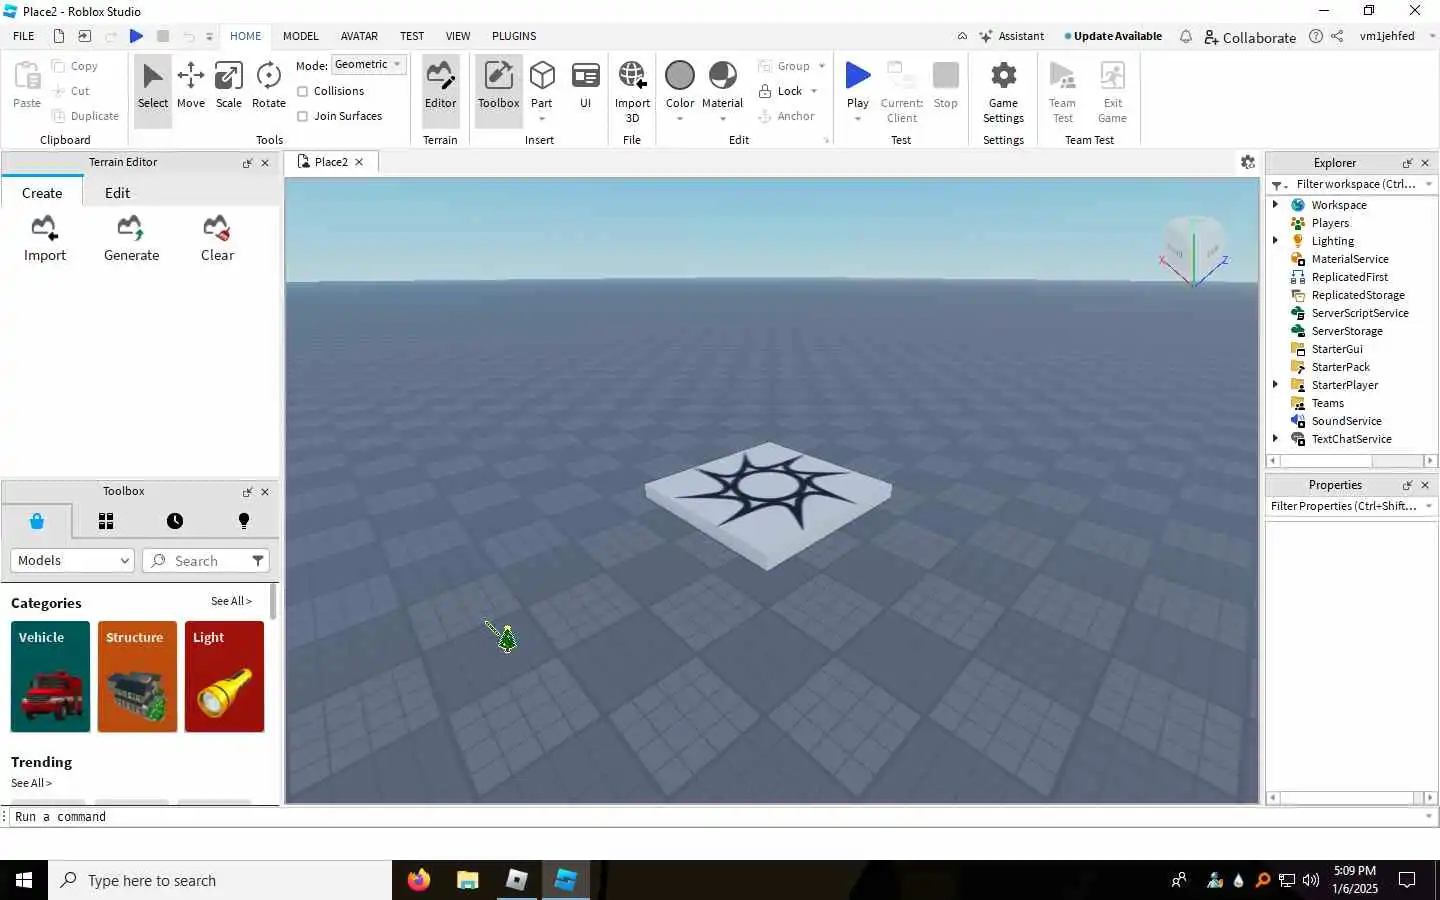The height and width of the screenshot is (900, 1440).
Task: Click the viewport settings gear icon
Action: coord(1247,162)
